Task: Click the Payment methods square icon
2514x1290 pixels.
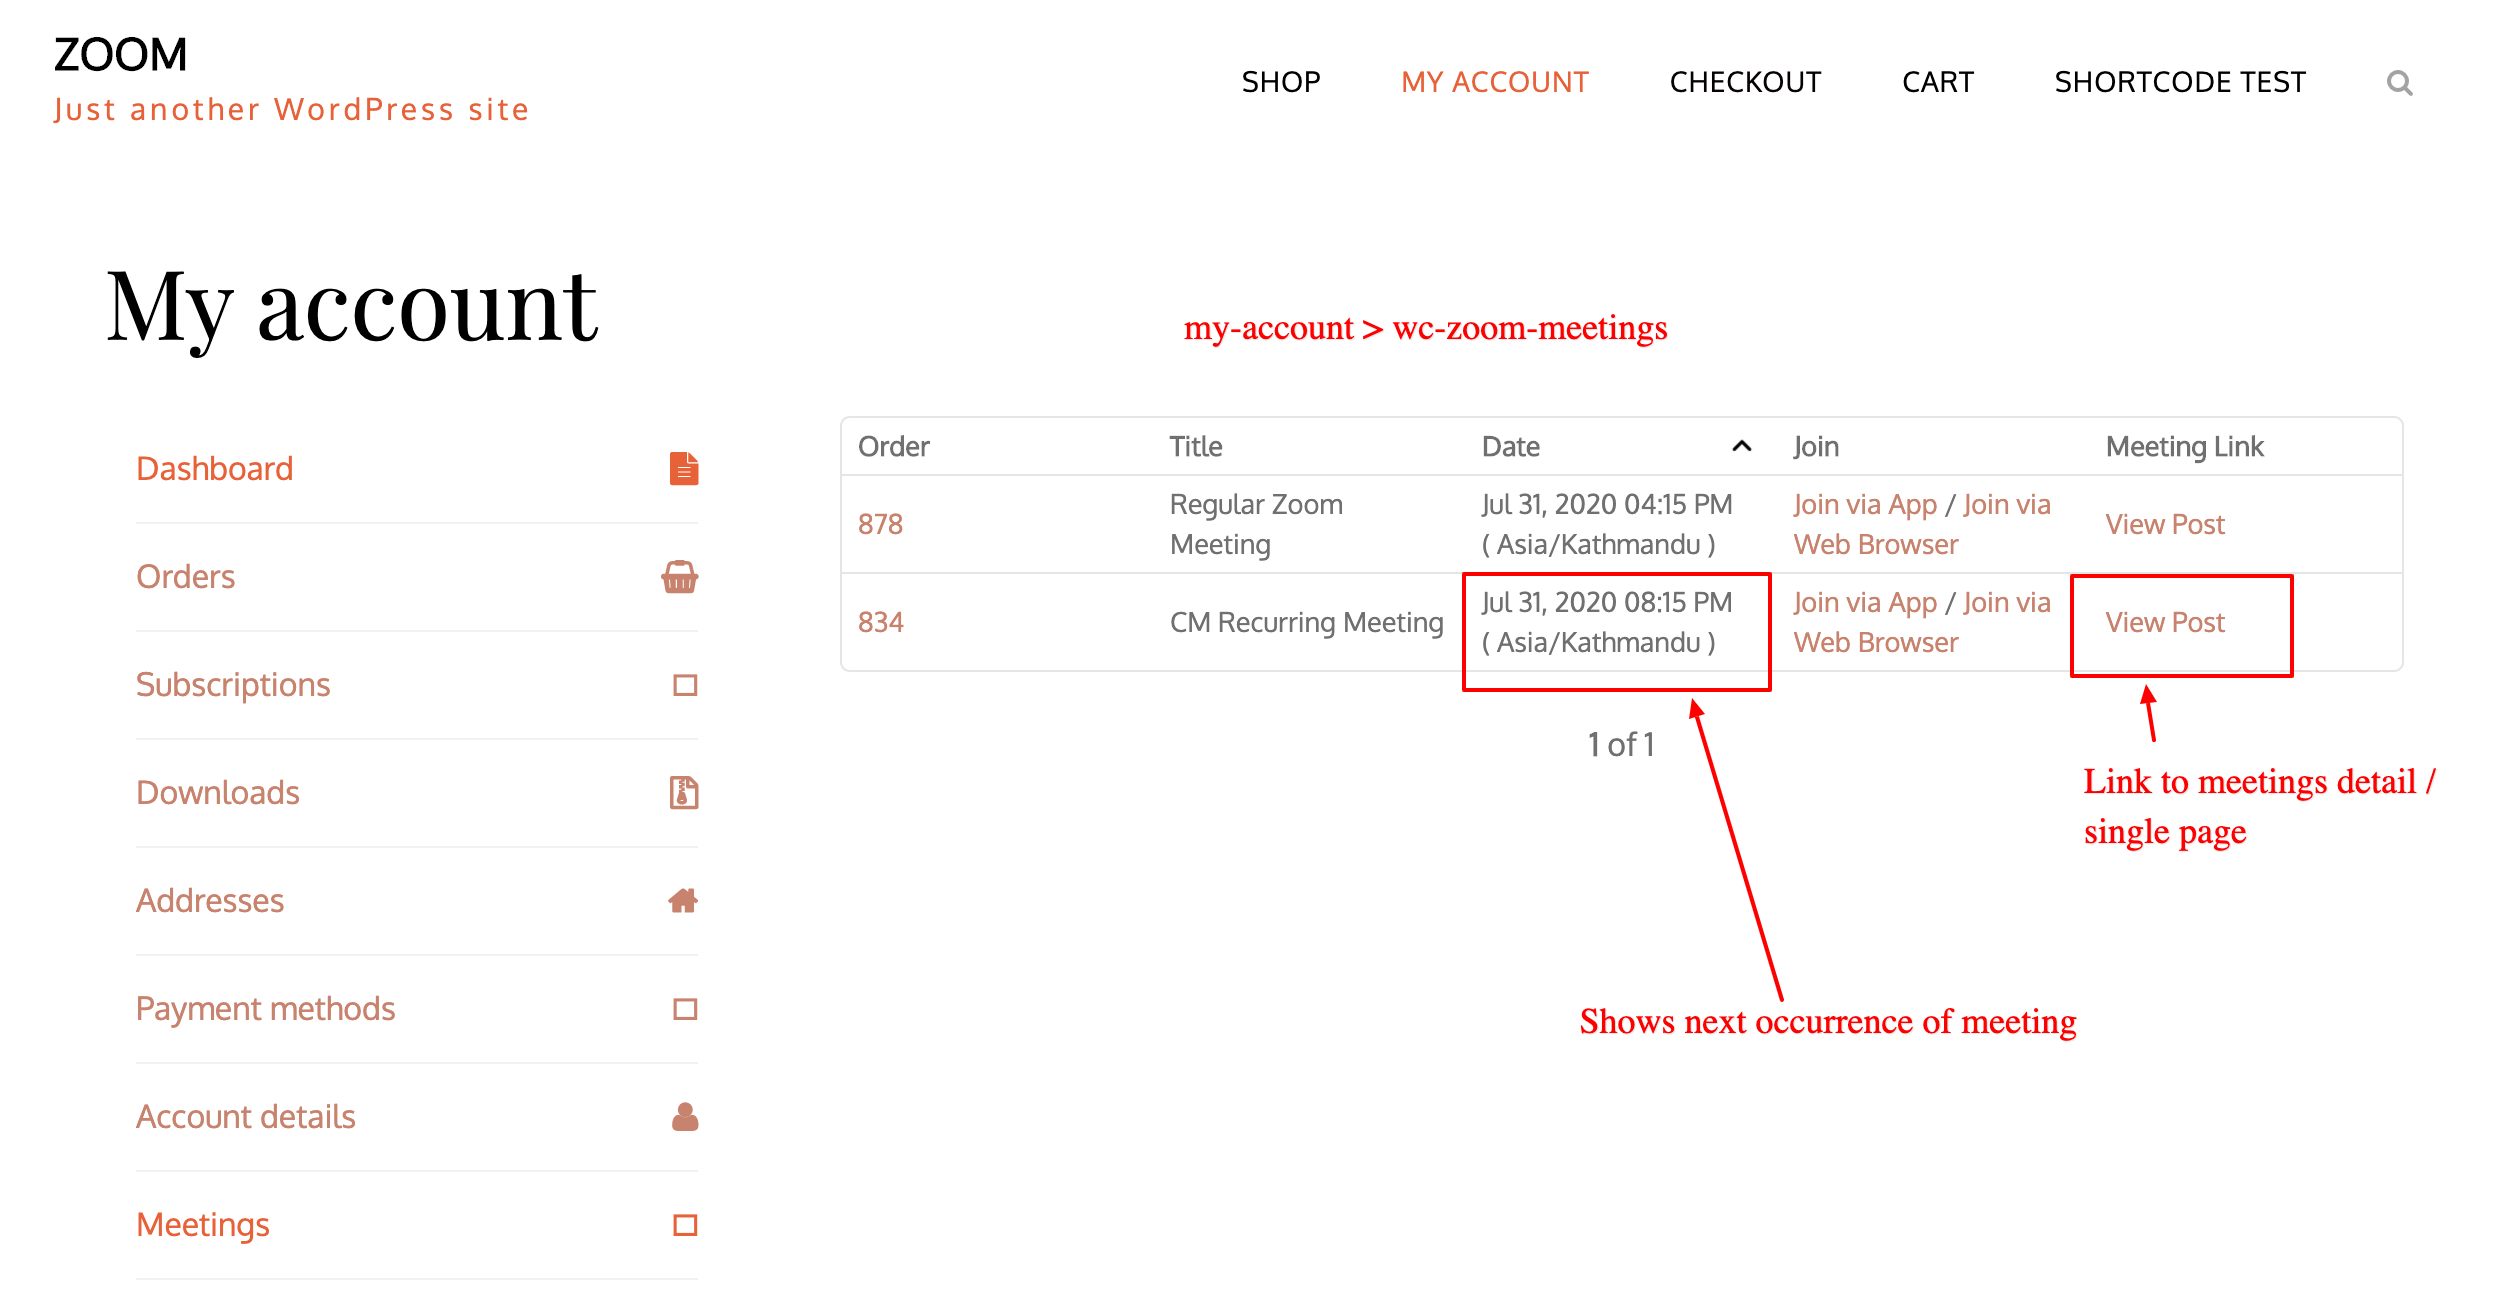Action: click(685, 1009)
